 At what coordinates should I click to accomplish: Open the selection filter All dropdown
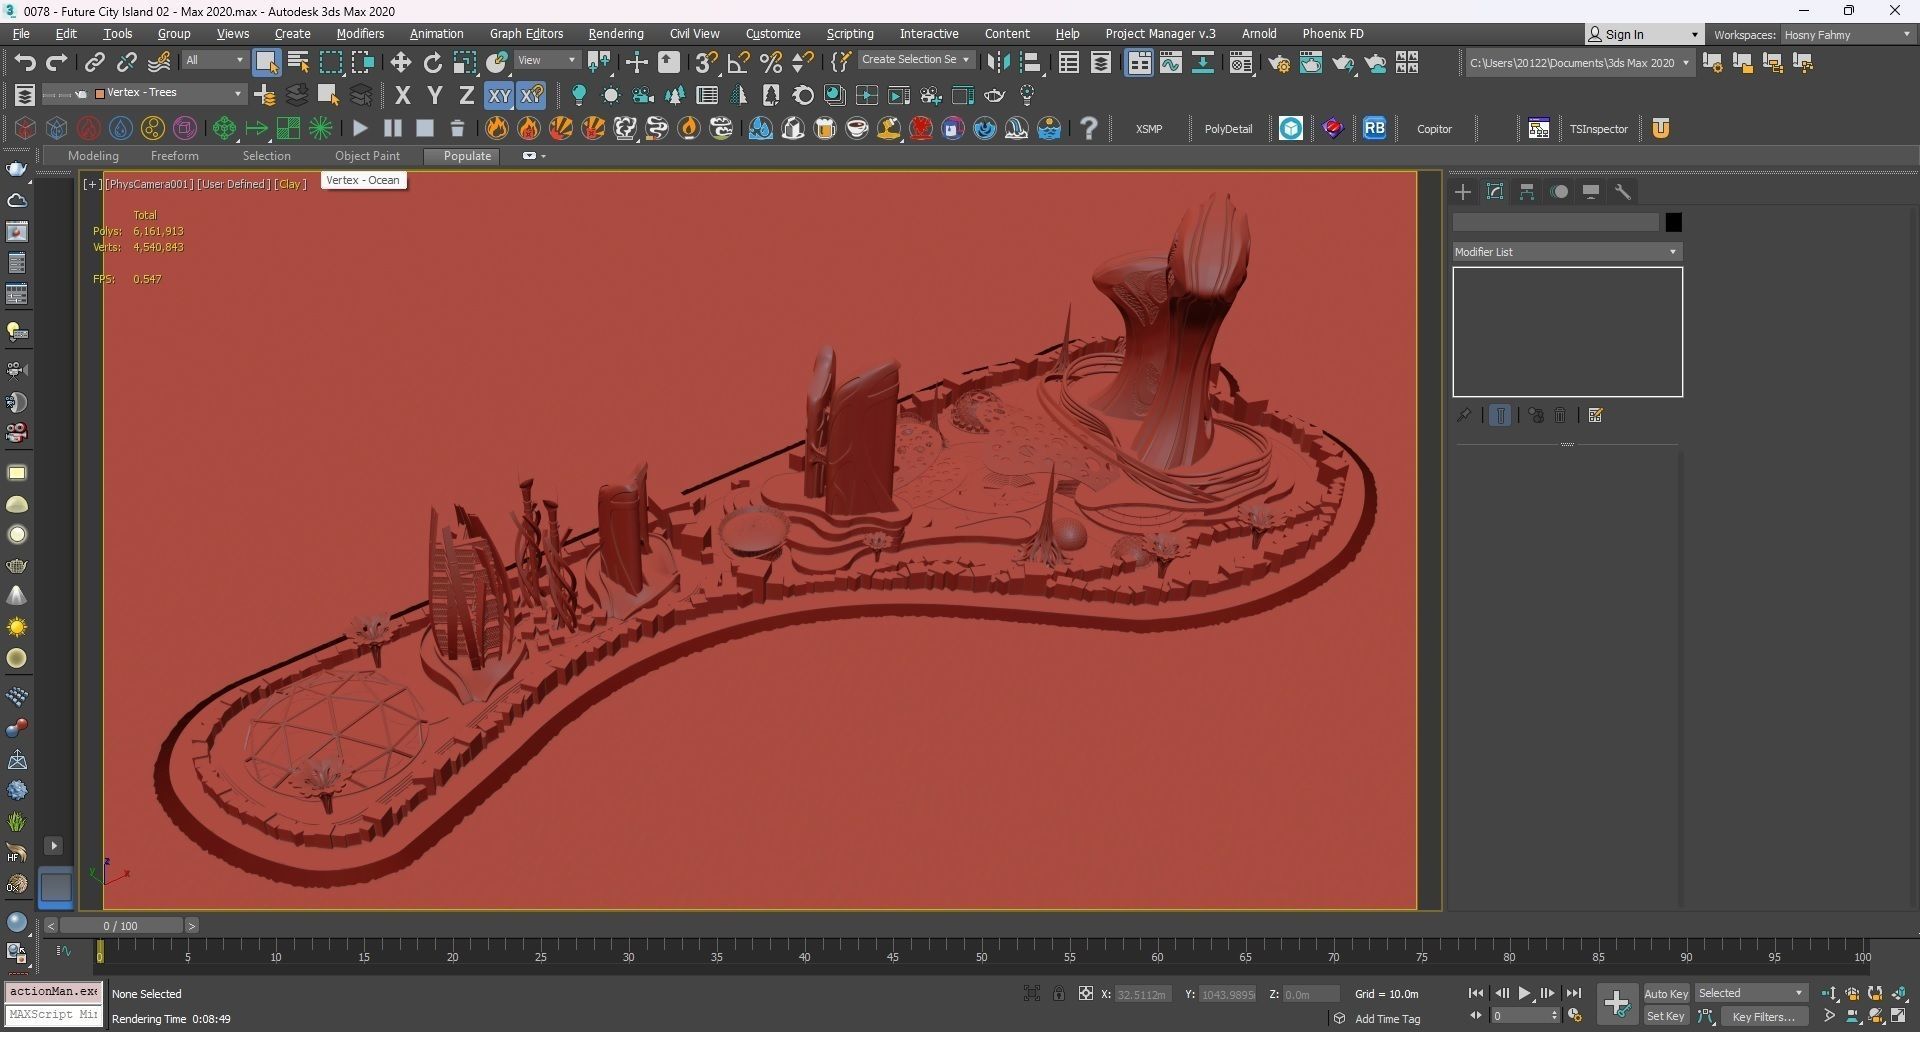click(x=214, y=60)
